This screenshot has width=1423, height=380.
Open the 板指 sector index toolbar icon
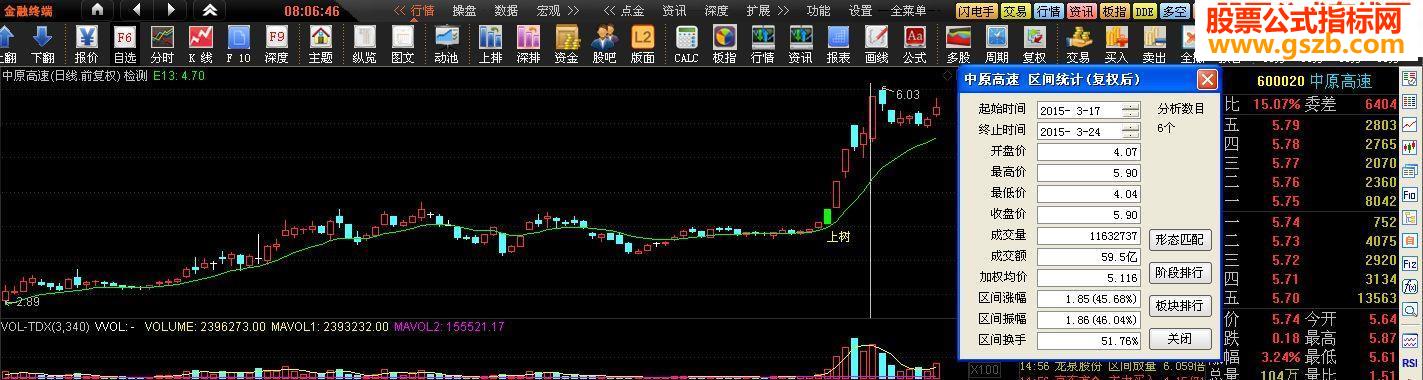[x=724, y=44]
